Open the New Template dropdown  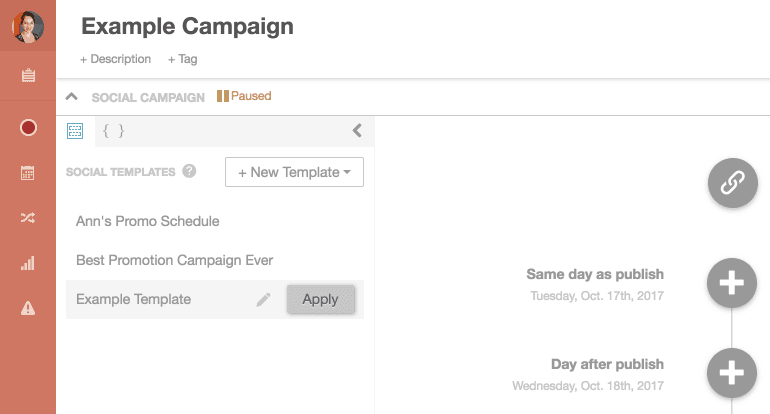[294, 172]
